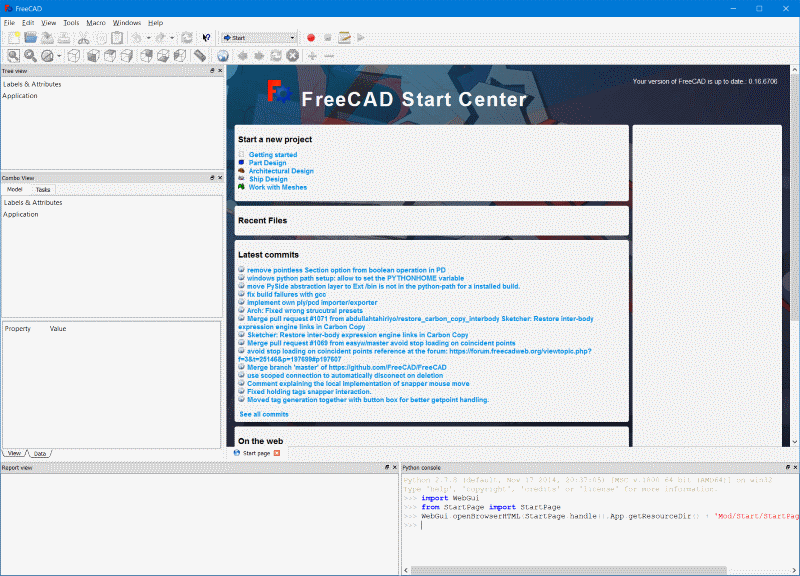Open a file using the folder icon
Screen dimensions: 800x576
[31, 38]
